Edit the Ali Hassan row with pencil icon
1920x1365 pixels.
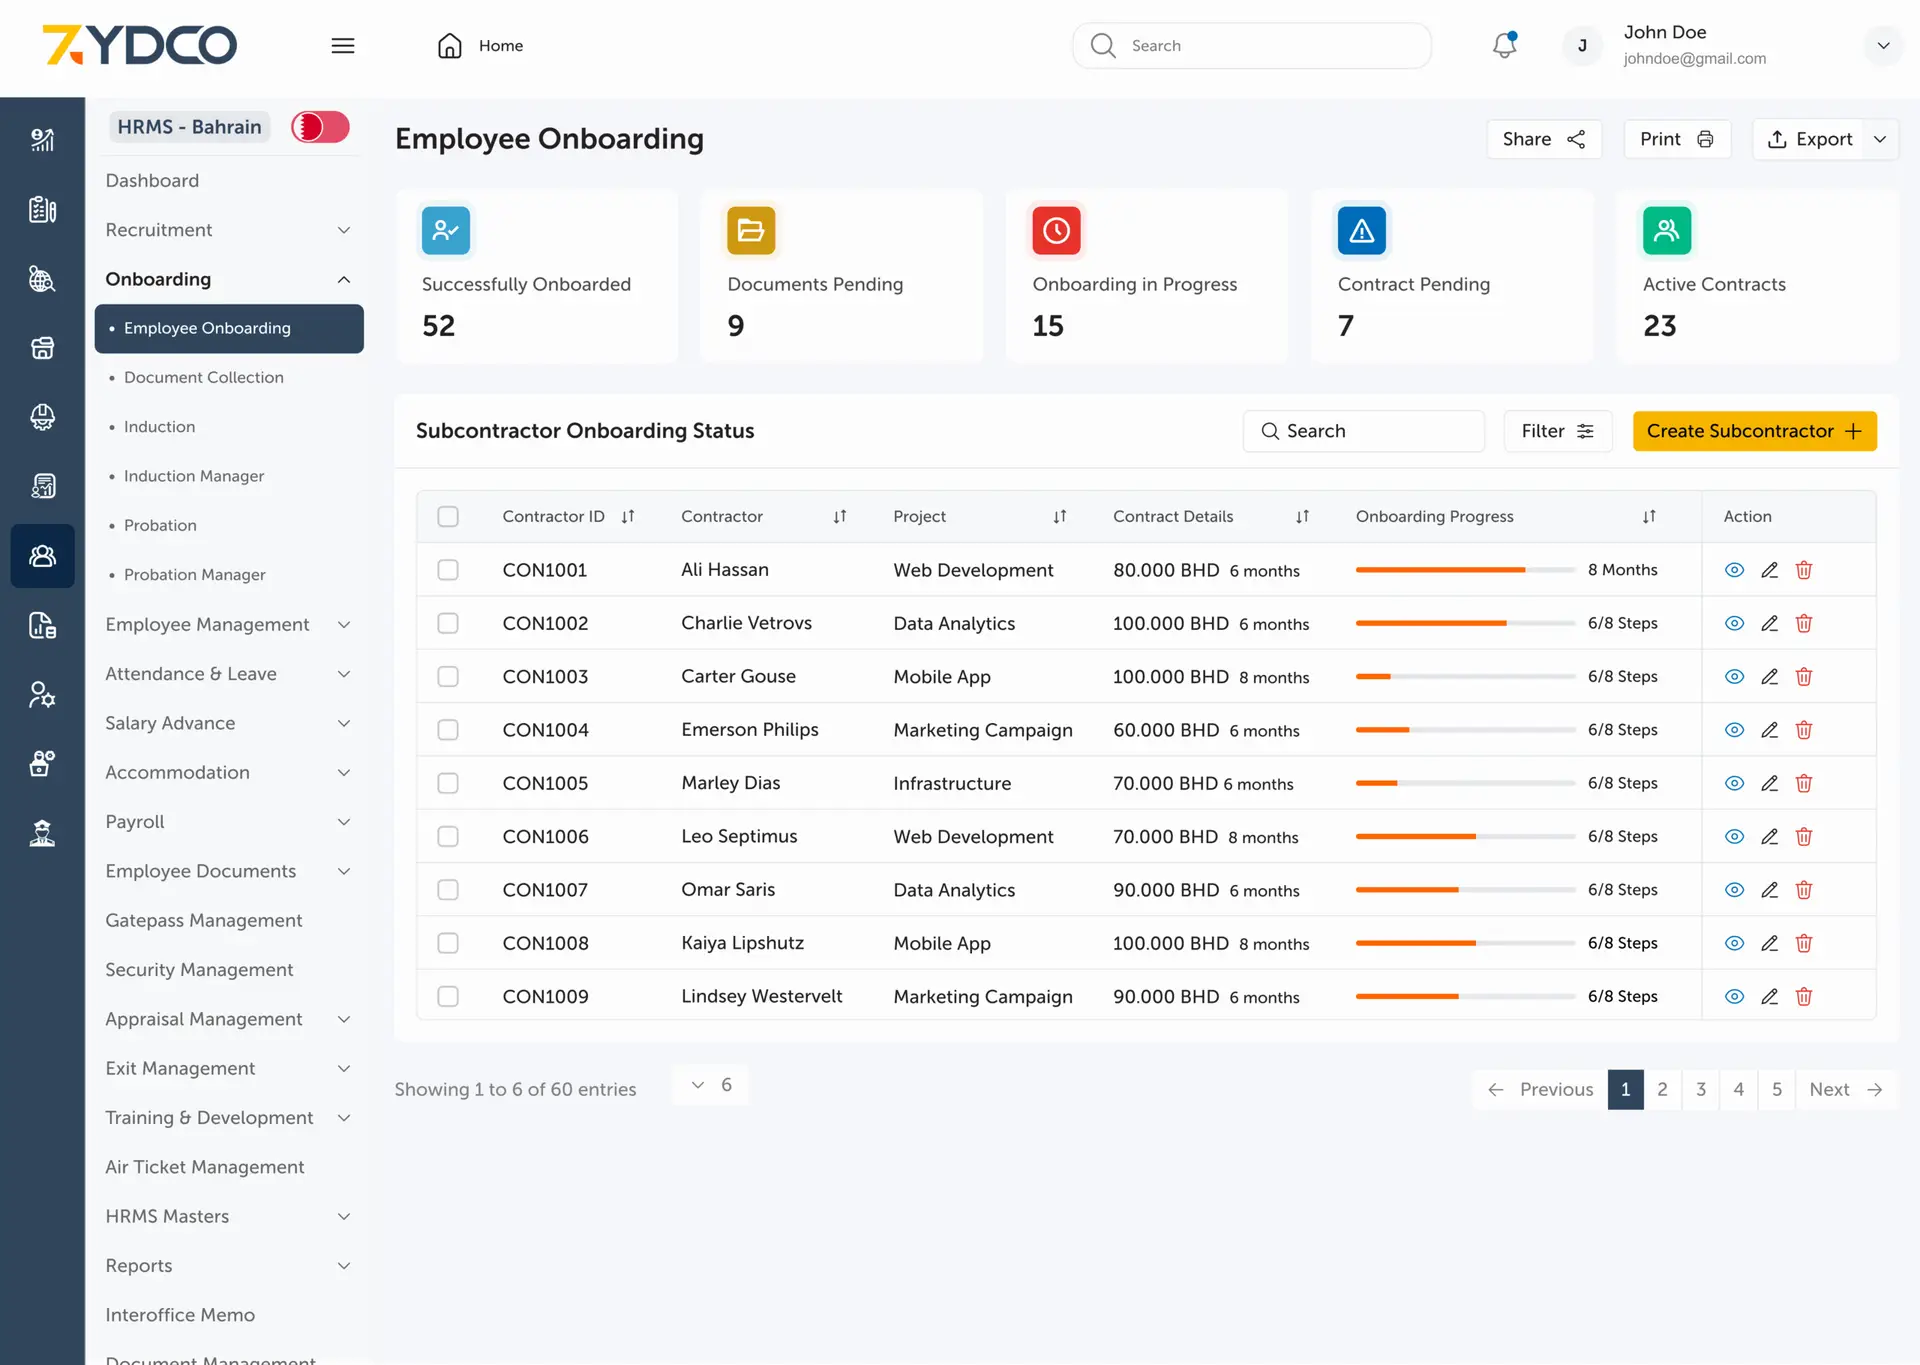point(1769,570)
